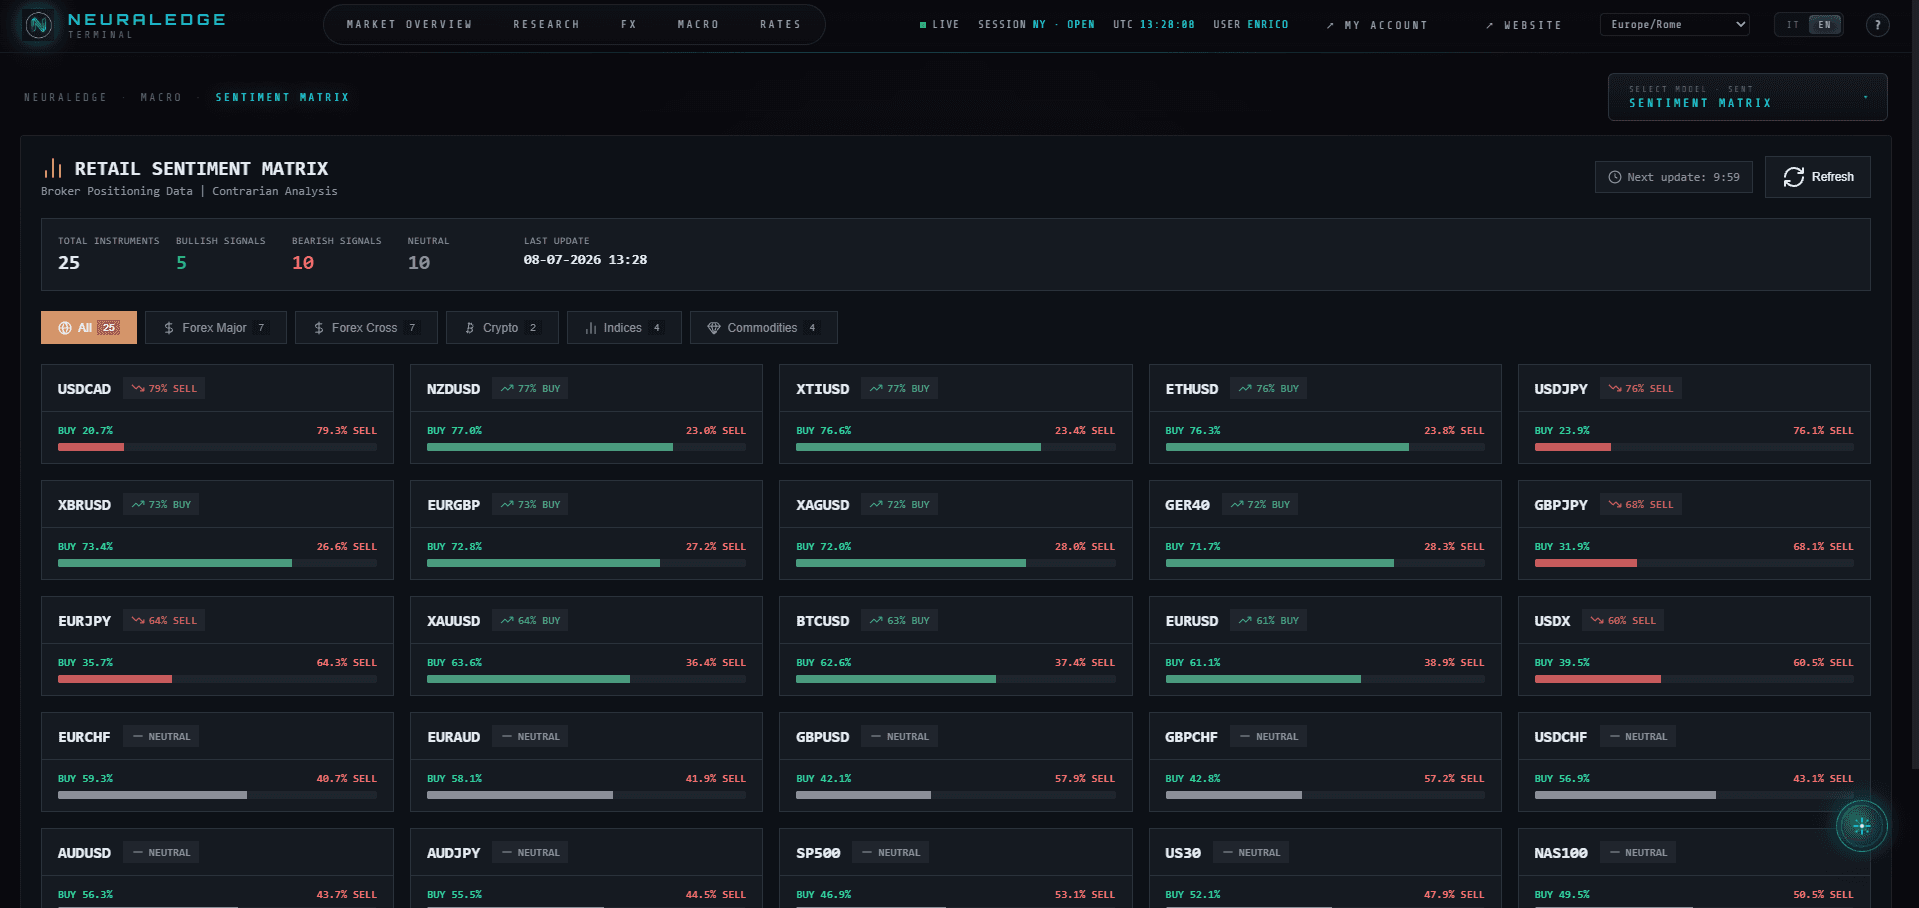
Task: Filter by Crypto instruments
Action: tap(502, 328)
